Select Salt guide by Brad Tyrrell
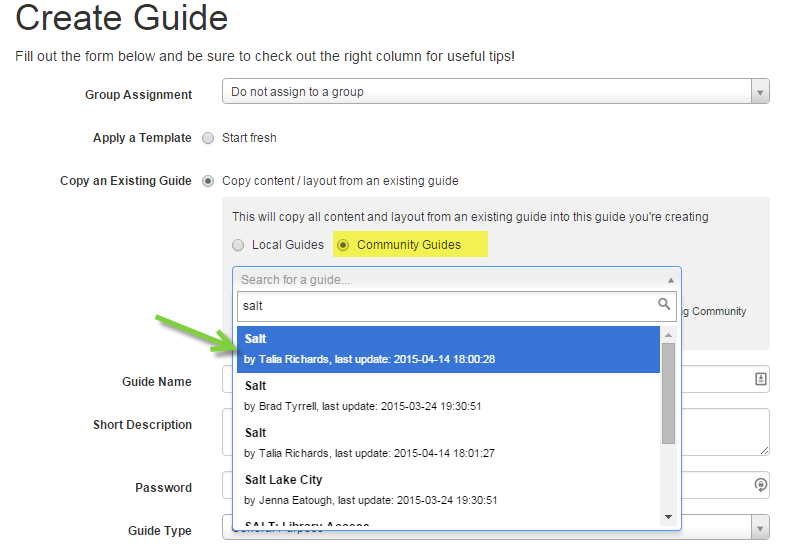This screenshot has width=801, height=544. pyautogui.click(x=449, y=396)
